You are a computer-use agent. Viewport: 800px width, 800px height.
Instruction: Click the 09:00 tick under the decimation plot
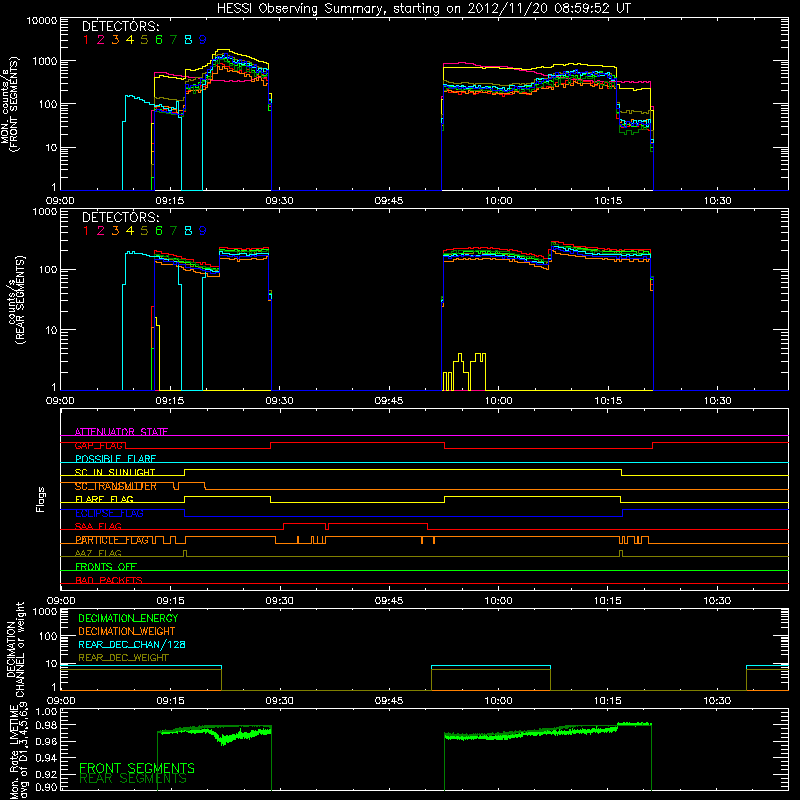(60, 701)
